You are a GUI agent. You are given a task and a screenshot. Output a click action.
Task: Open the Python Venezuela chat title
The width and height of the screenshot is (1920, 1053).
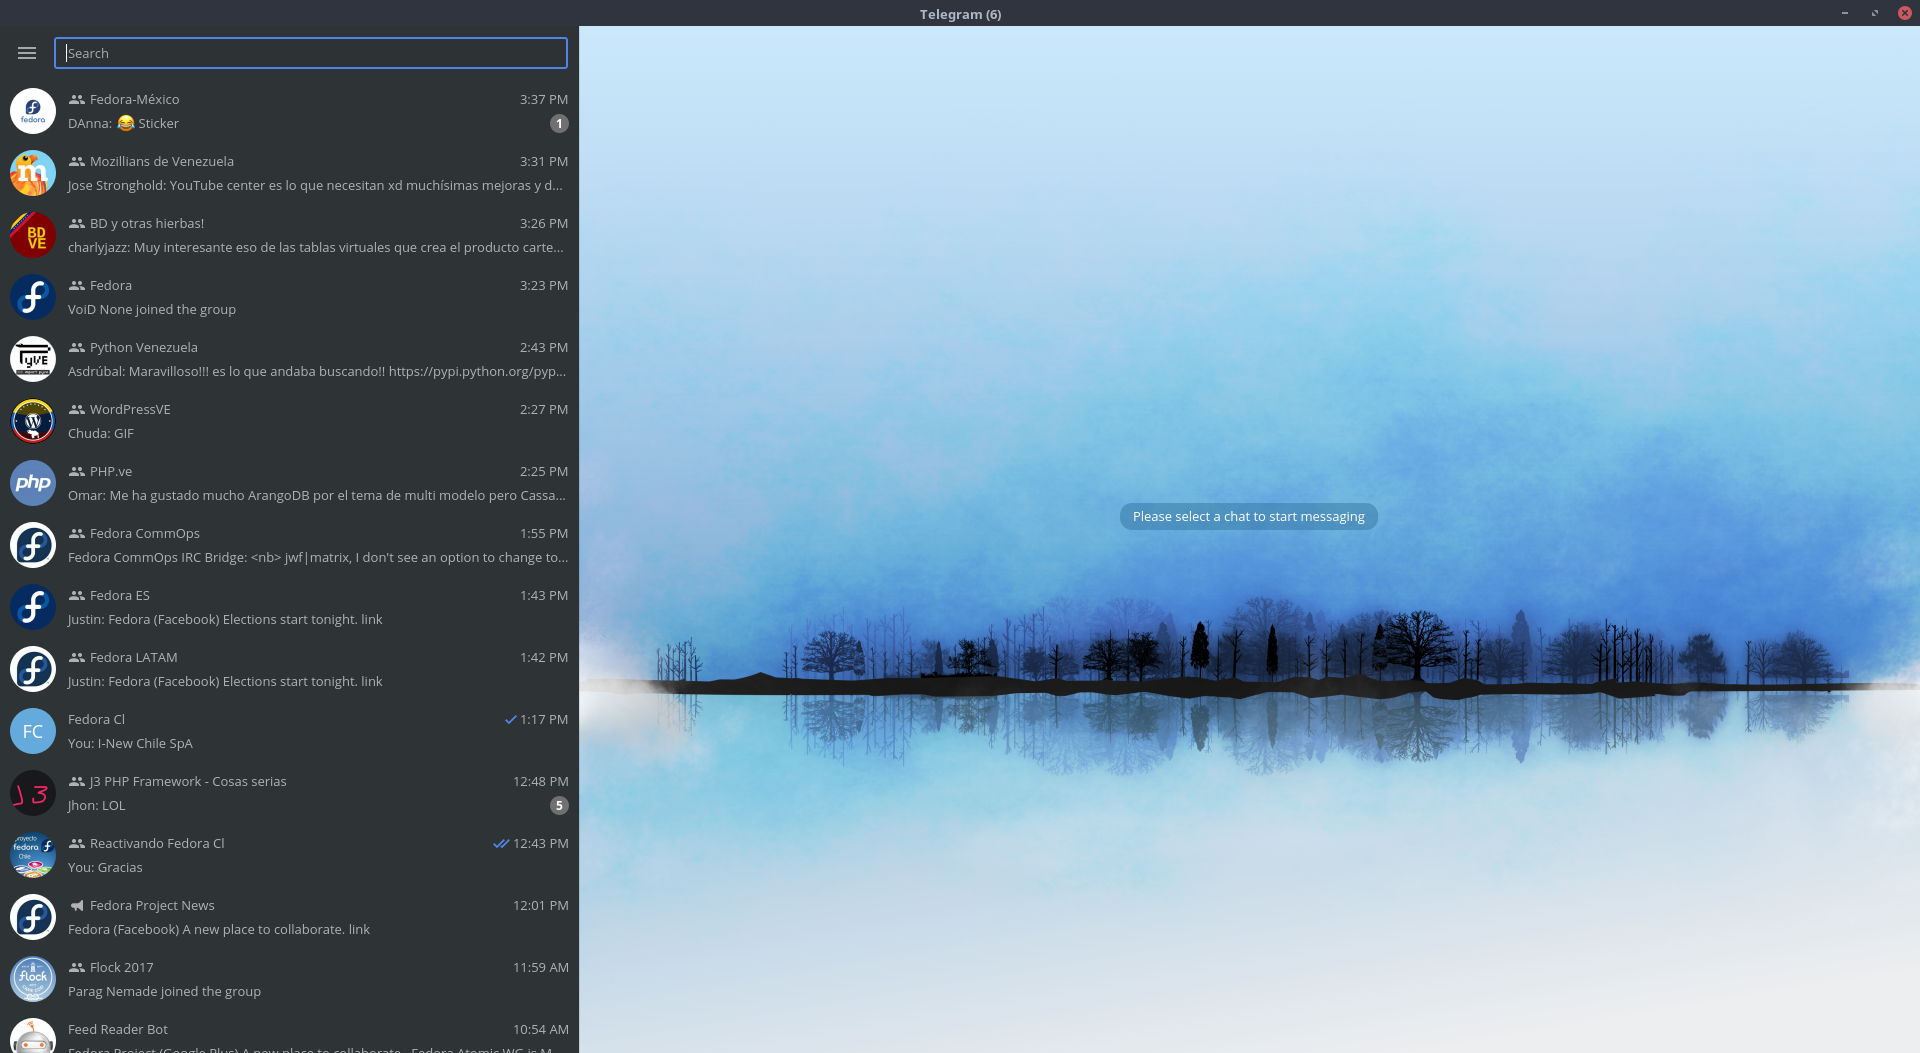pos(144,347)
